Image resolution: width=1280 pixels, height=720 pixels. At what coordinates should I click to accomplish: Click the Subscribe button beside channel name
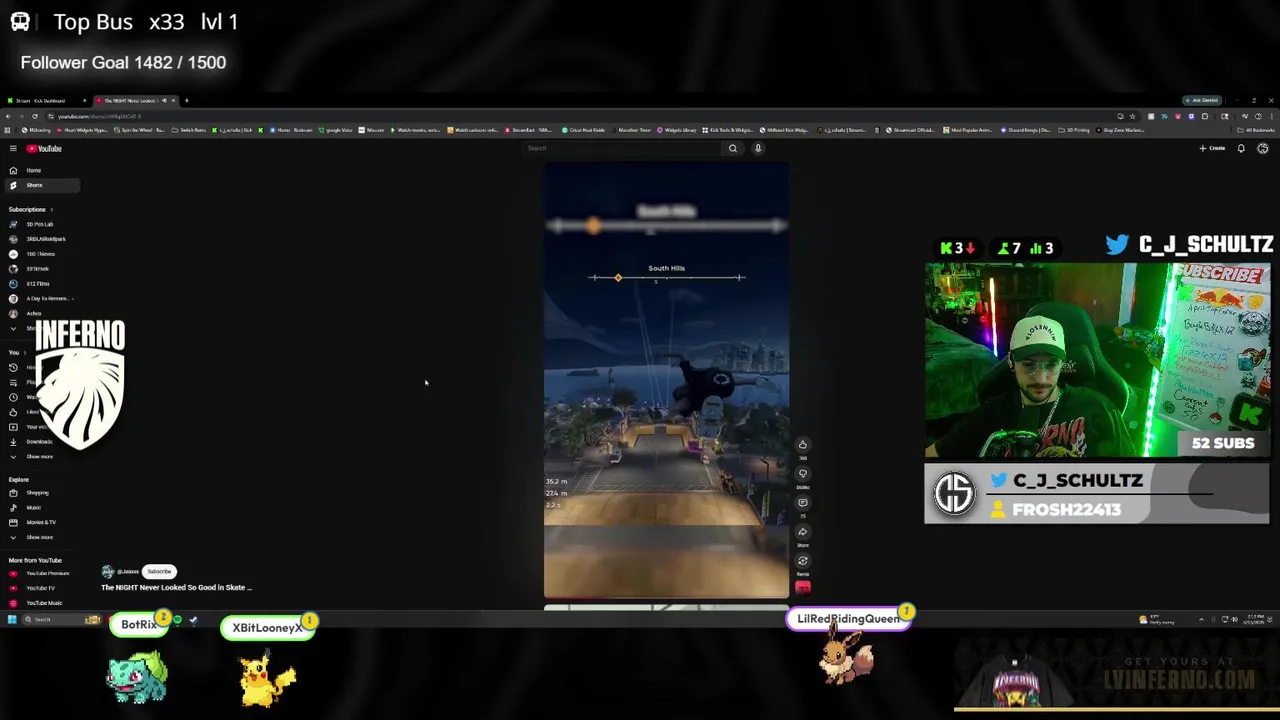point(159,572)
